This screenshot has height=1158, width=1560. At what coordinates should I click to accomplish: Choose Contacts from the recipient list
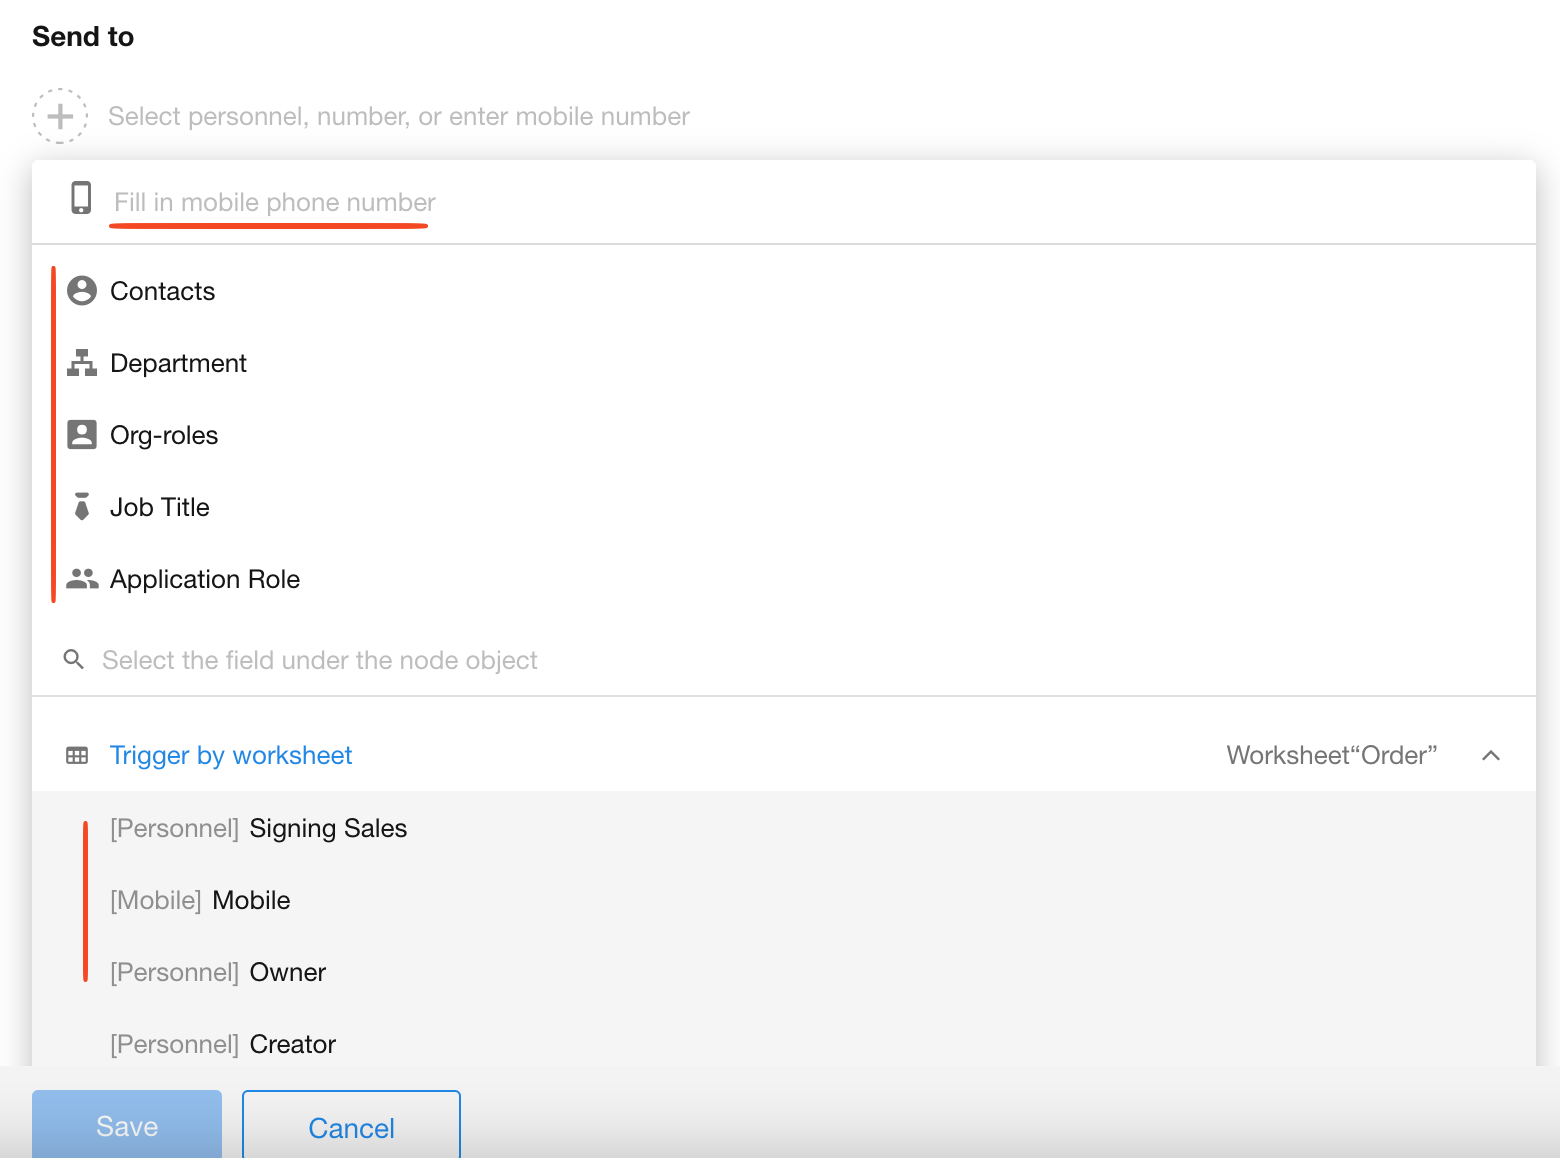click(x=162, y=291)
